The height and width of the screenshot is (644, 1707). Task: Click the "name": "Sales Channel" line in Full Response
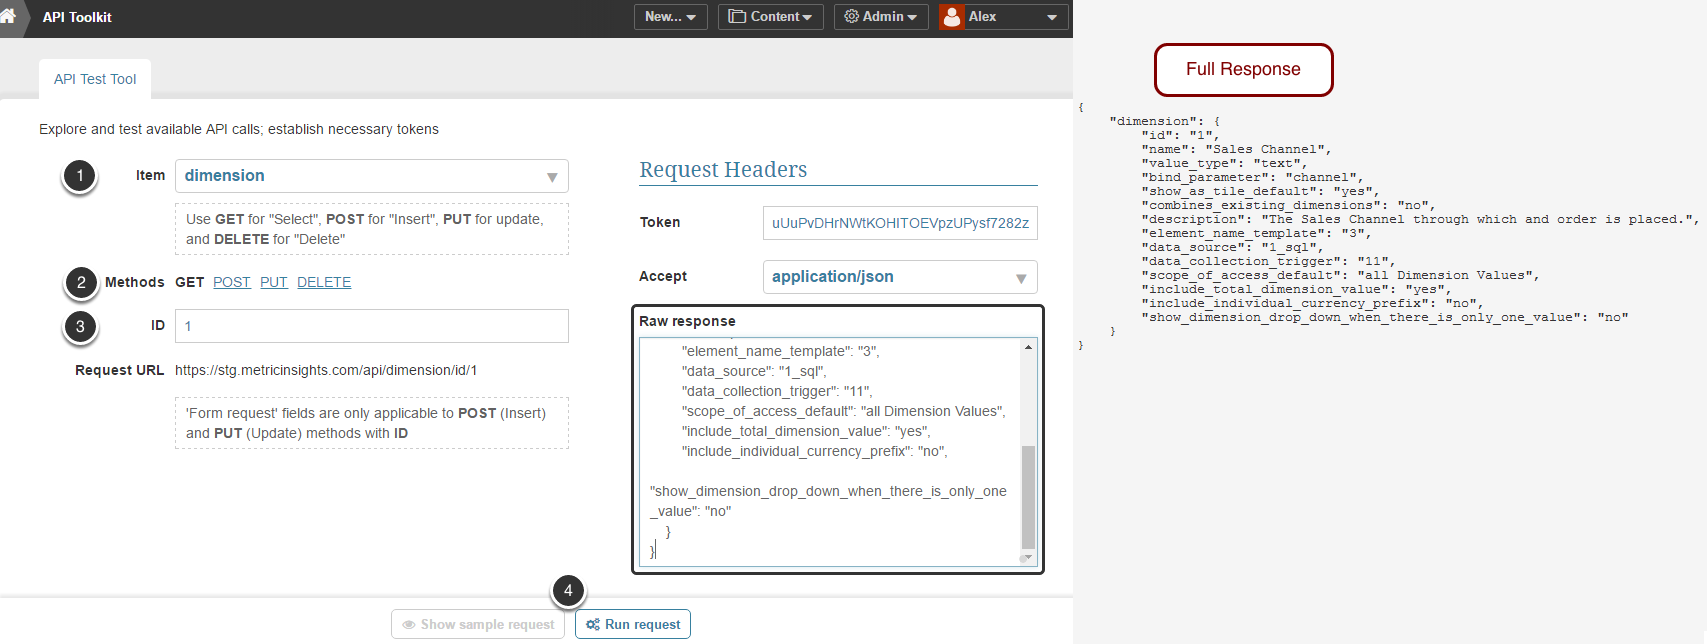1236,149
